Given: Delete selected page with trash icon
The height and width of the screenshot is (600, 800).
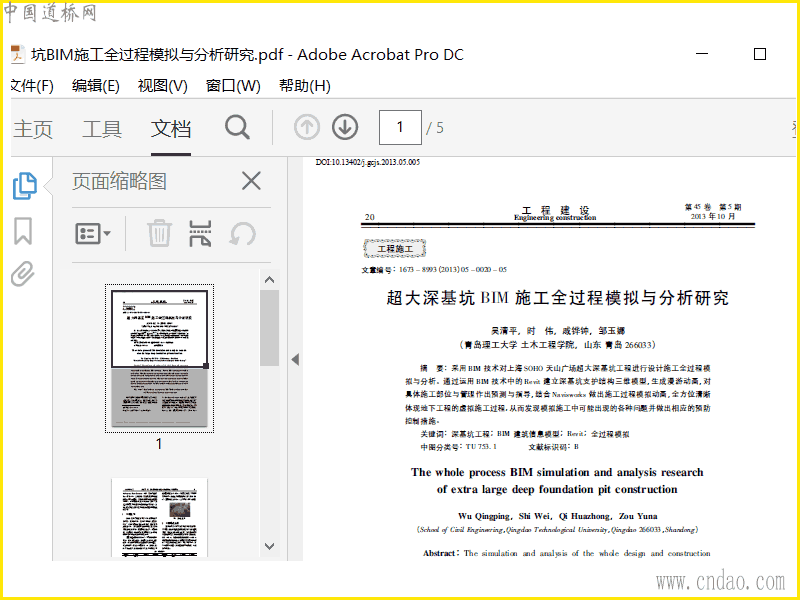Looking at the screenshot, I should tap(159, 233).
